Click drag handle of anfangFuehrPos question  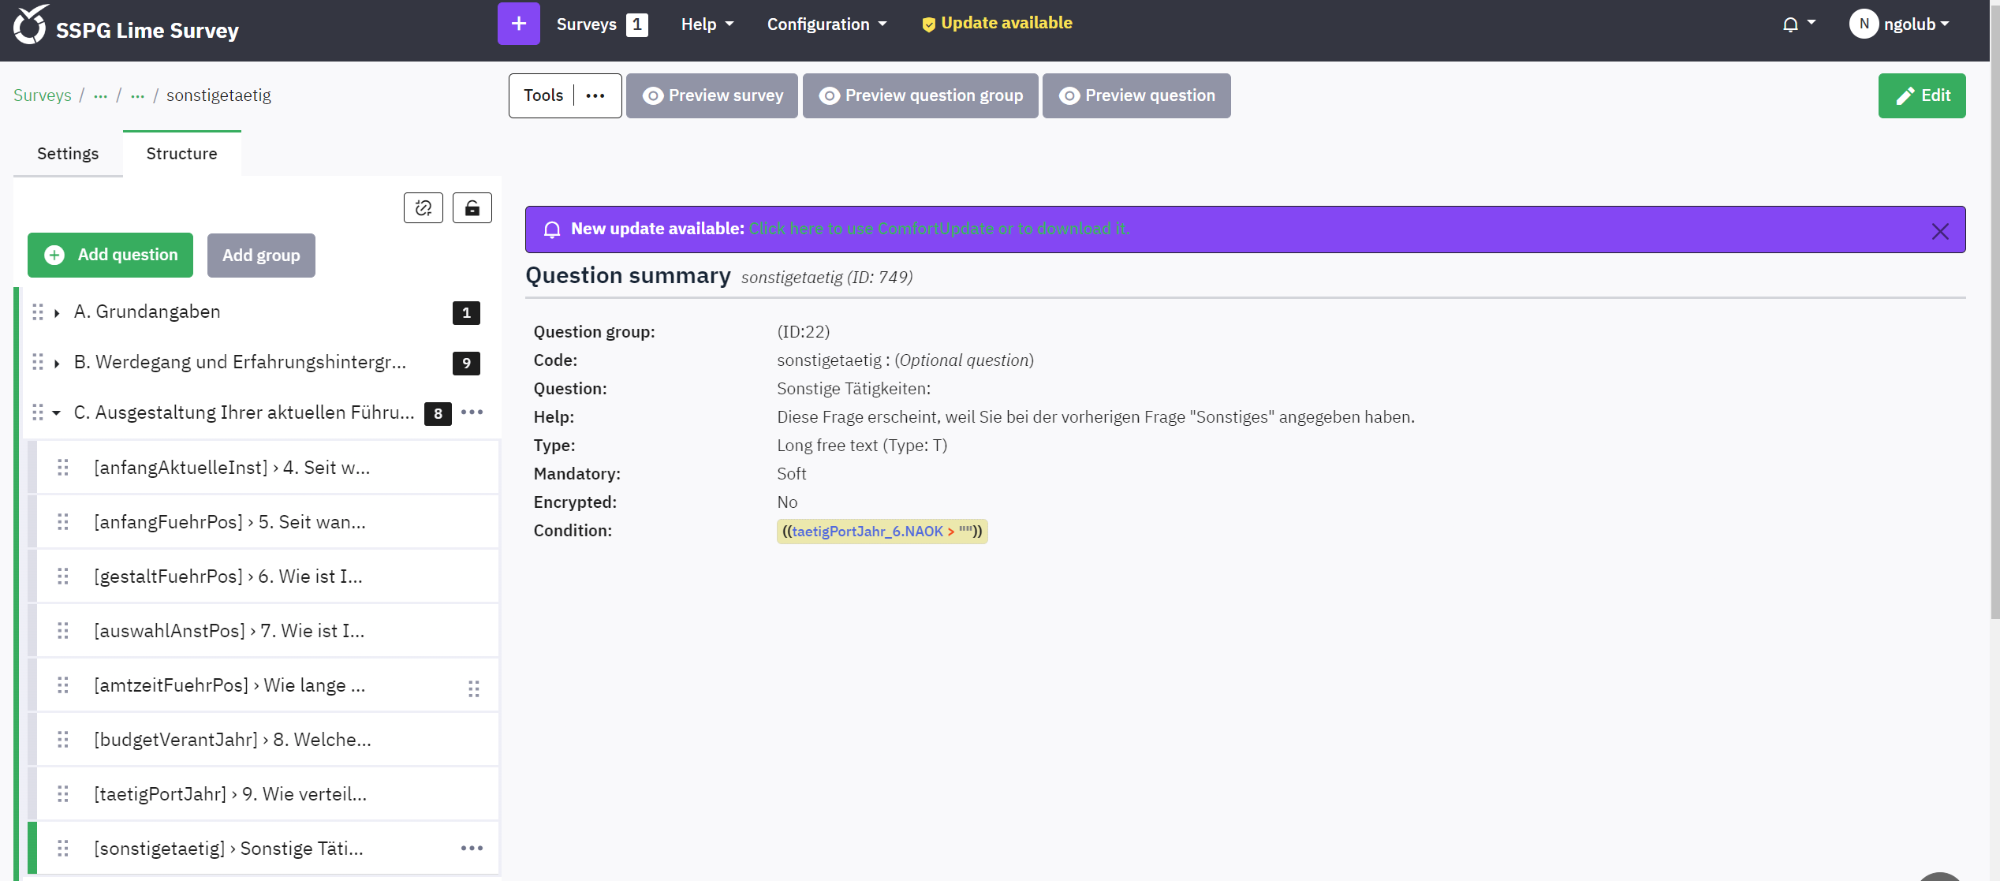tap(63, 522)
